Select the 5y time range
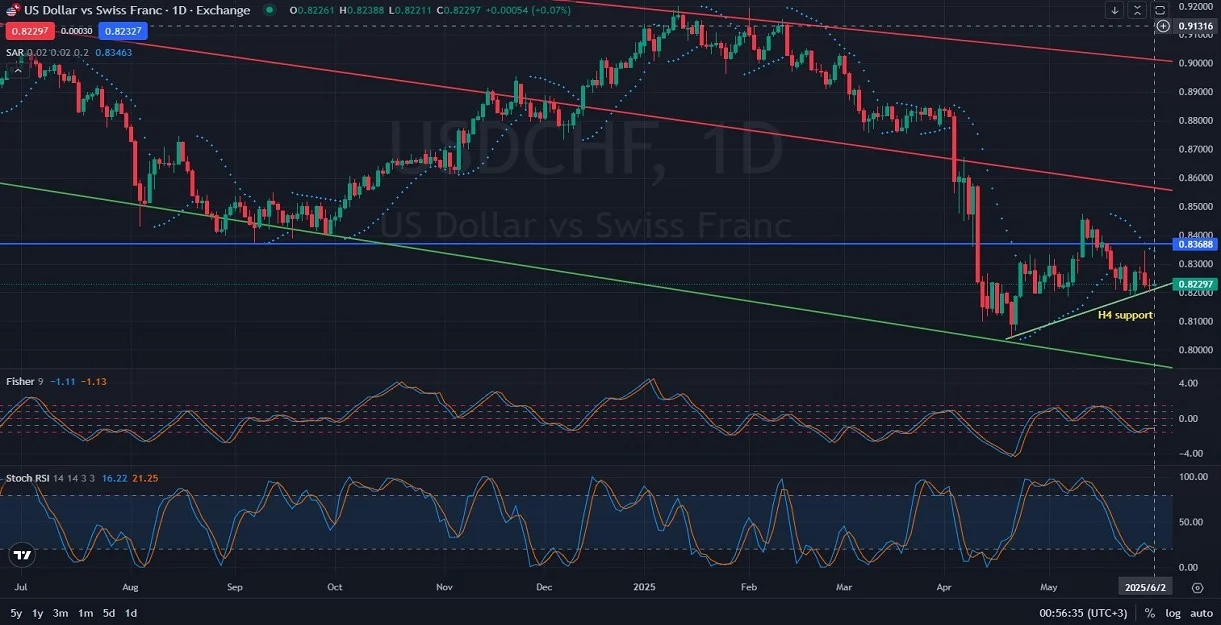Screen dimensions: 1221x625 (x=16, y=613)
